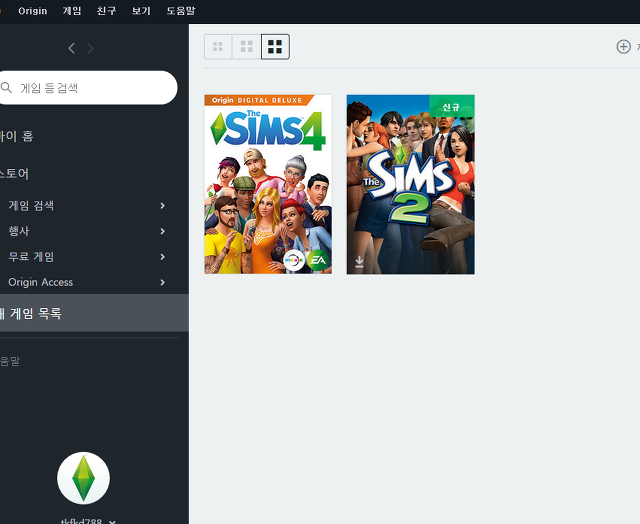Open the 도움말 menu in menu bar
This screenshot has width=640, height=524.
[x=181, y=11]
